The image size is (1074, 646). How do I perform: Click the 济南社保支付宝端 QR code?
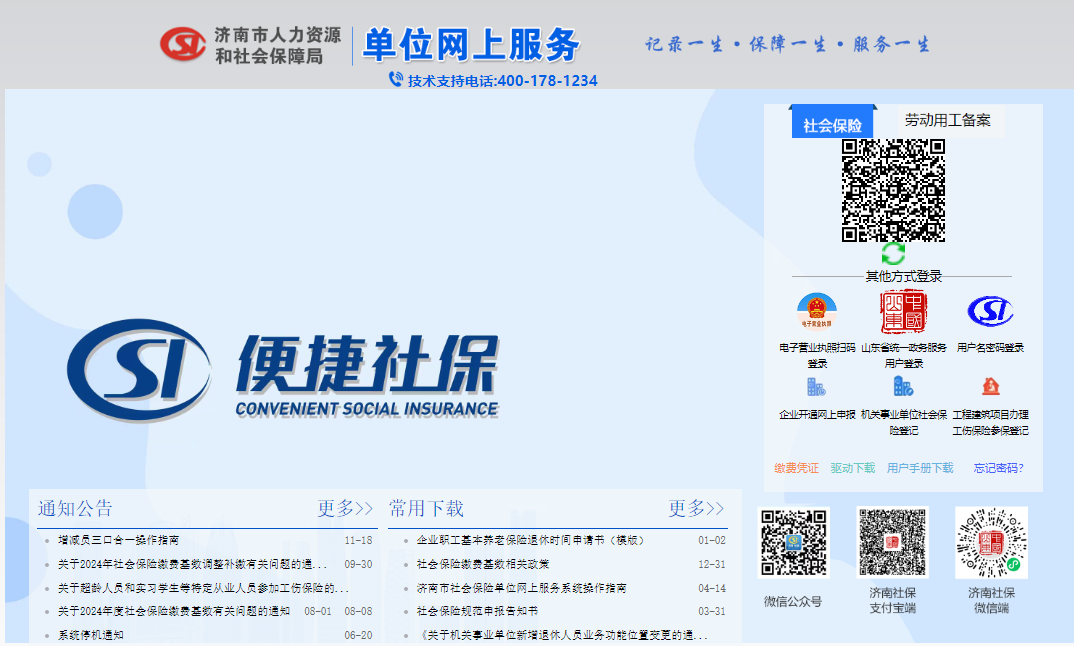click(892, 543)
